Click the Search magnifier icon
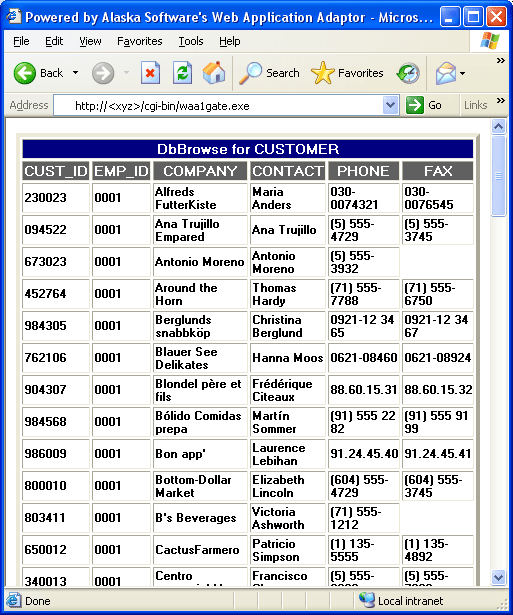The image size is (513, 615). (250, 73)
